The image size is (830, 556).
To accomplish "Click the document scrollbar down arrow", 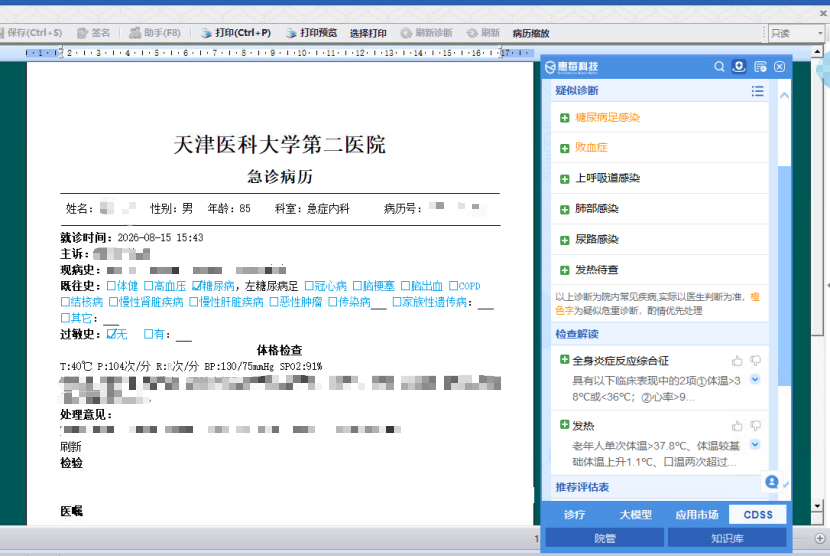I will point(817,506).
